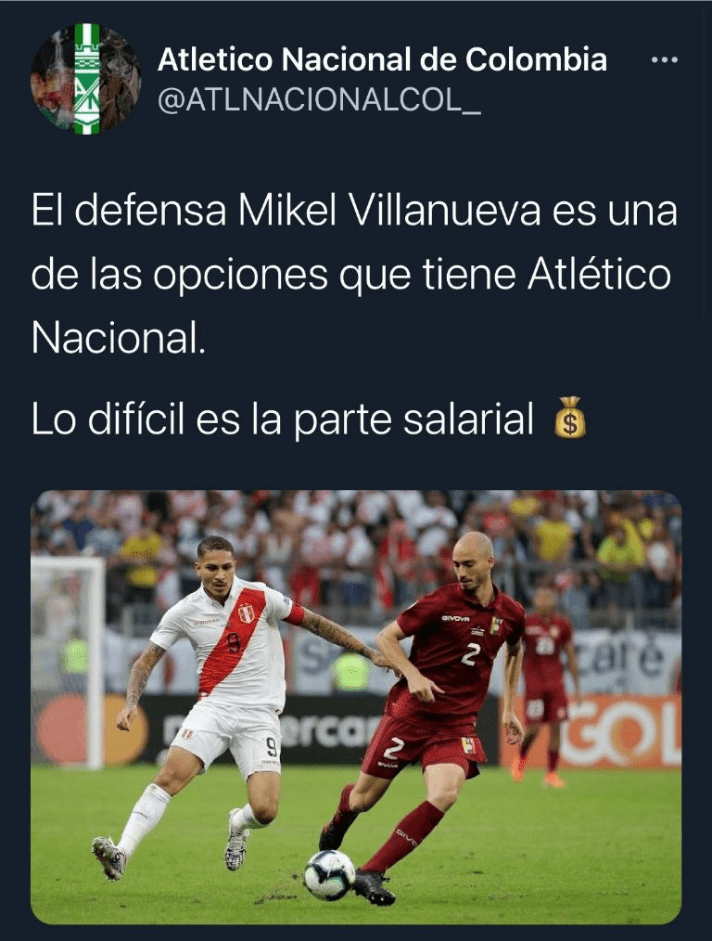Open the Atletico Nacional profile avatar
Viewport: 712px width, 941px height.
(x=86, y=79)
